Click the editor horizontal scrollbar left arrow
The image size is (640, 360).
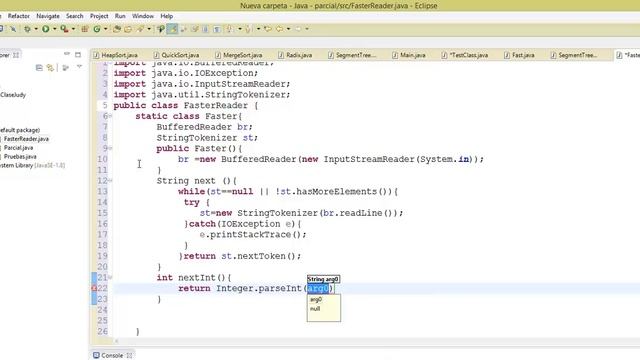116,341
